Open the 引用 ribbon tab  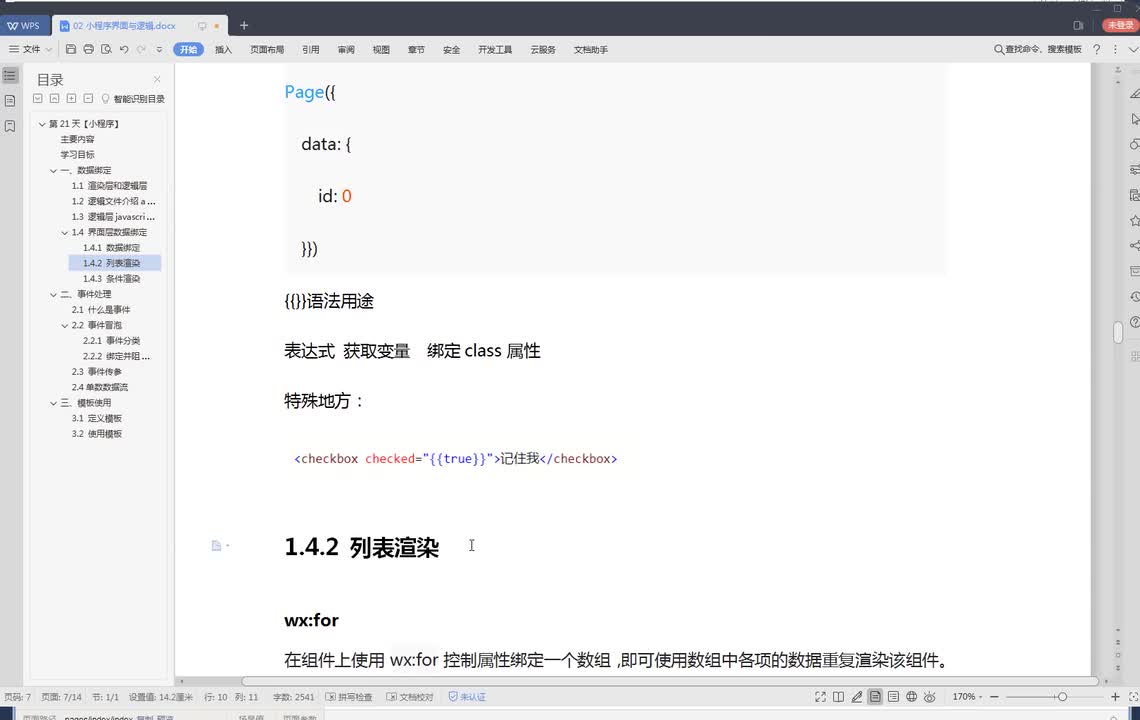310,49
